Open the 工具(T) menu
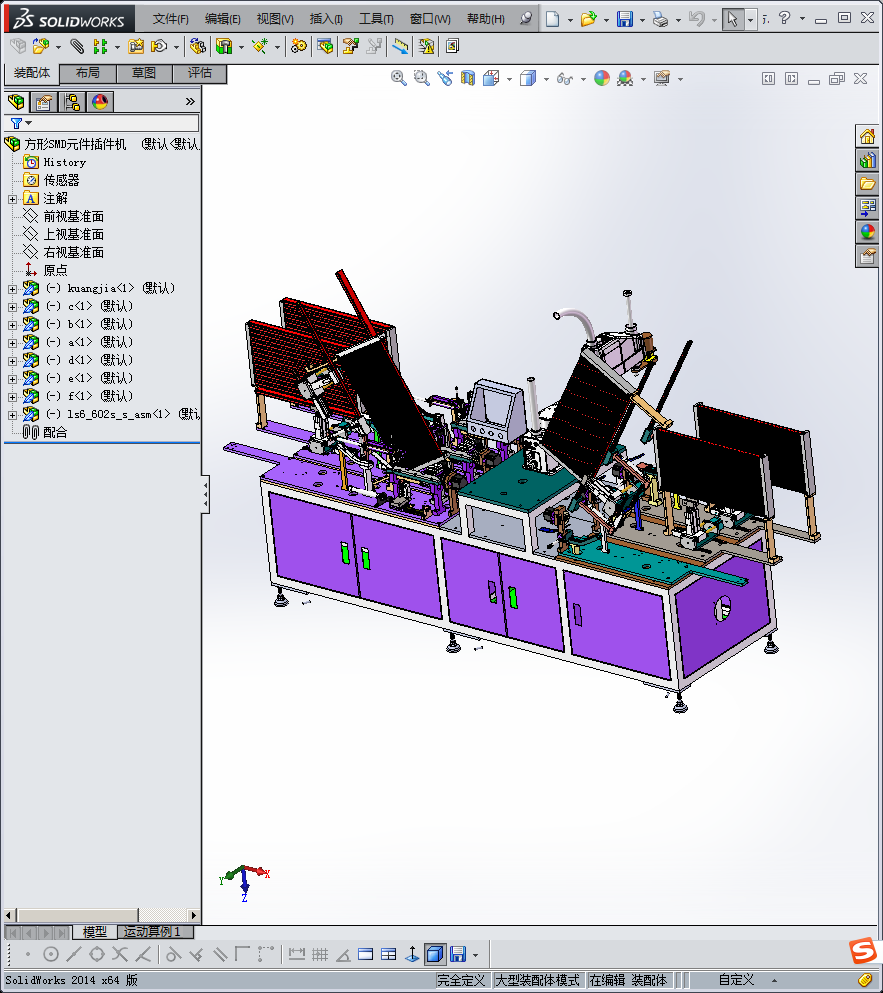The width and height of the screenshot is (883, 993). [x=376, y=19]
